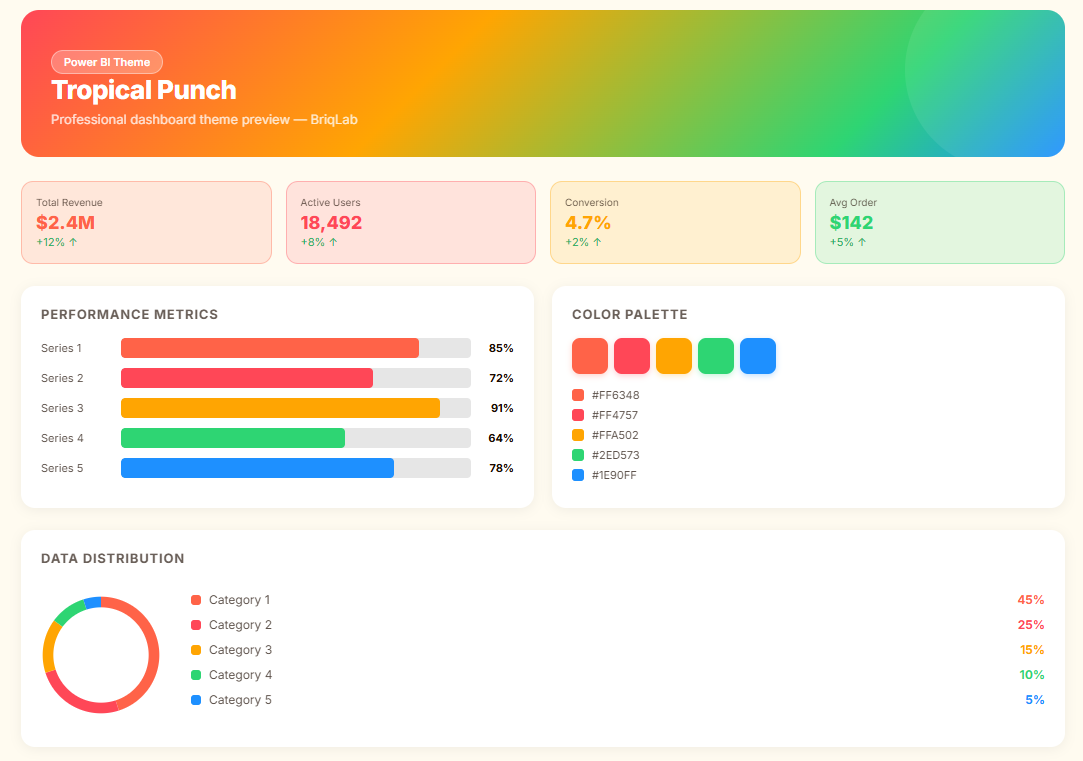The image size is (1083, 761).
Task: Select the green palette swatch square
Action: [x=716, y=356]
